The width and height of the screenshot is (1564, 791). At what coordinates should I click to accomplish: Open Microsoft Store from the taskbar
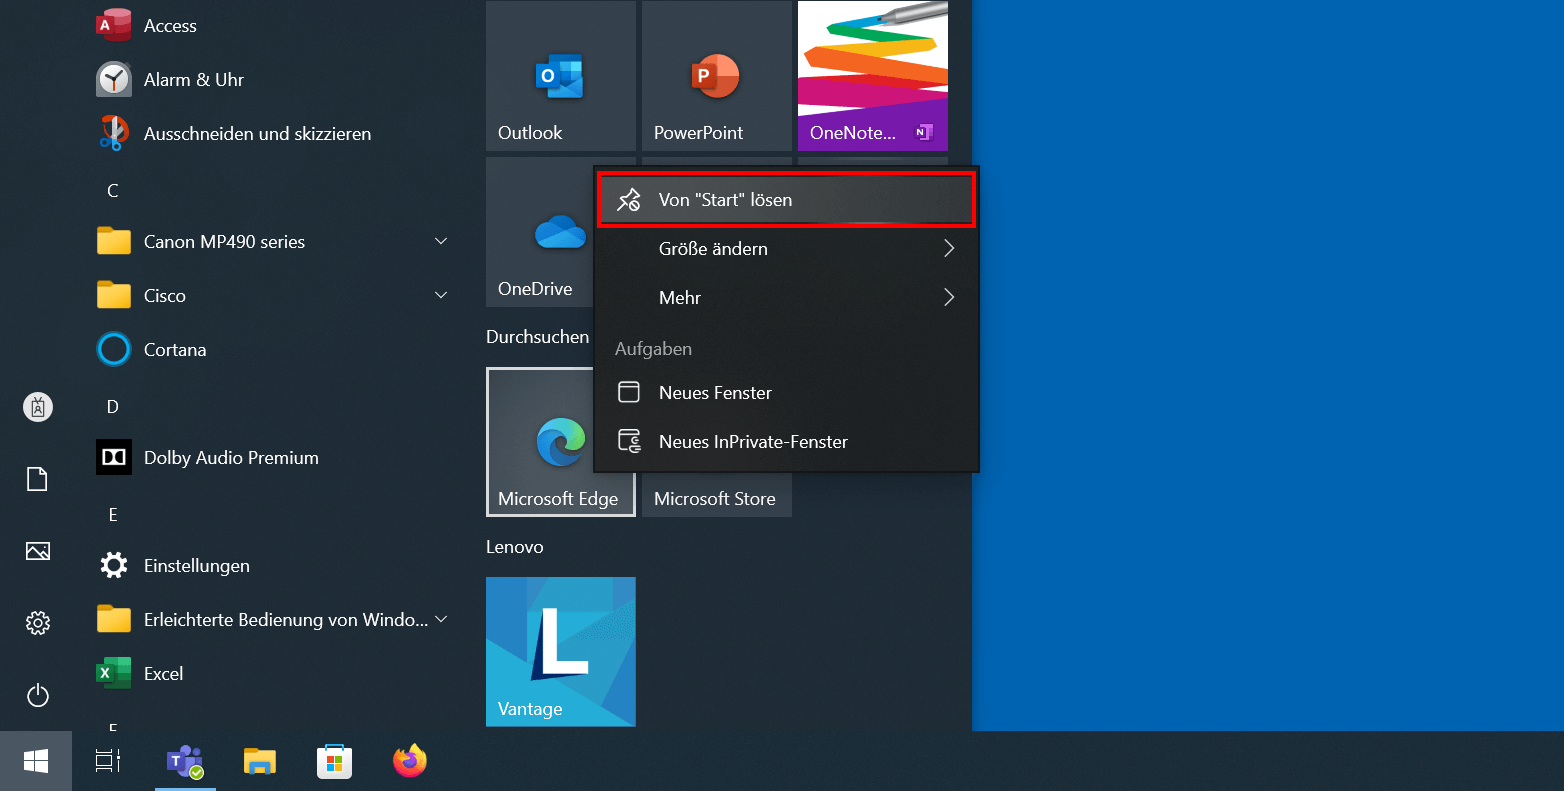point(334,761)
